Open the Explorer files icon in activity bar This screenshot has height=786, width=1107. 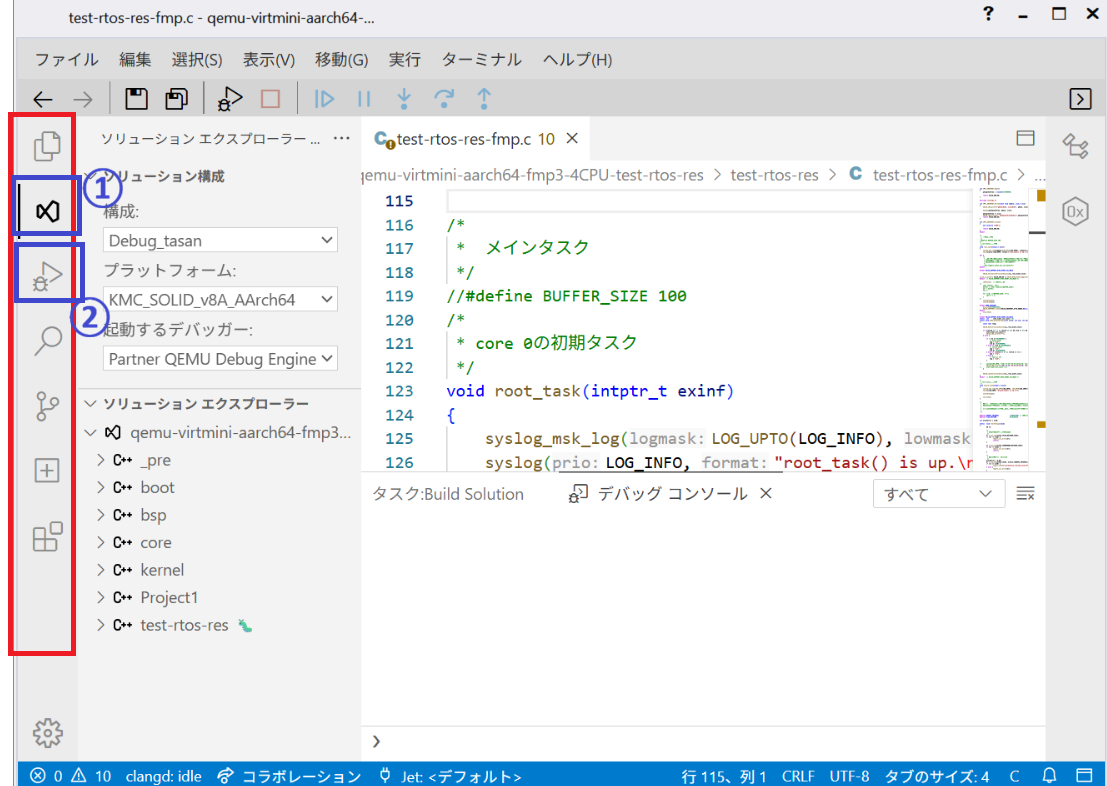[47, 147]
